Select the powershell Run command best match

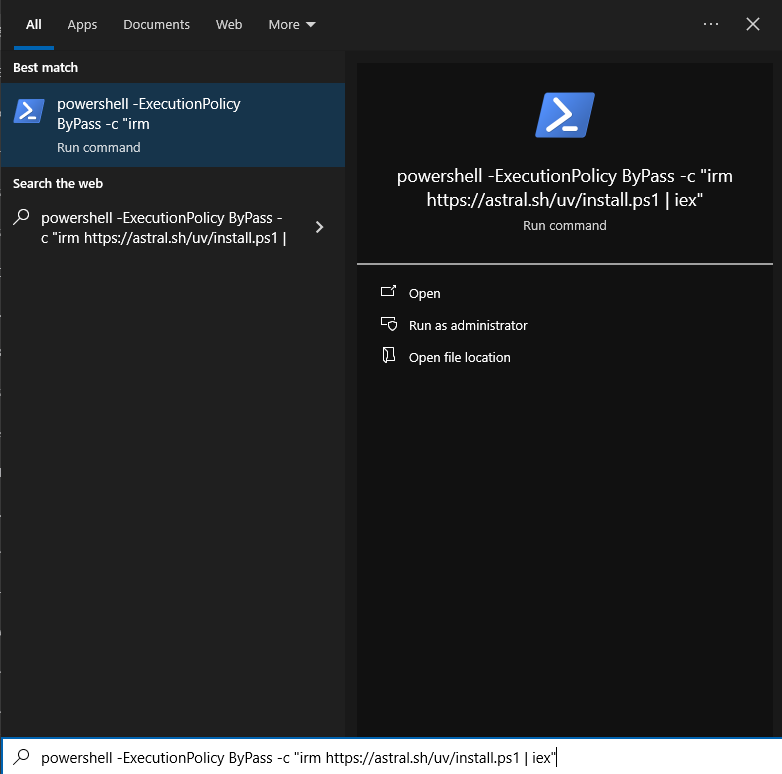click(x=173, y=125)
